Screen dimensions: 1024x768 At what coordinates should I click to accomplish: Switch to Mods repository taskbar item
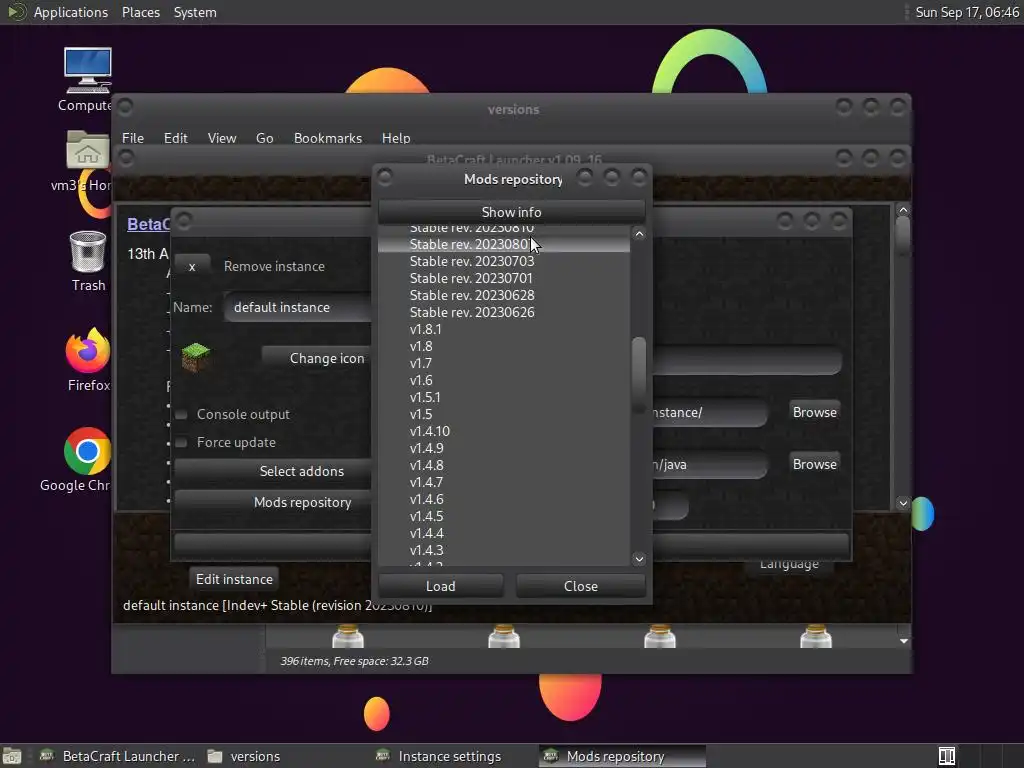(622, 756)
